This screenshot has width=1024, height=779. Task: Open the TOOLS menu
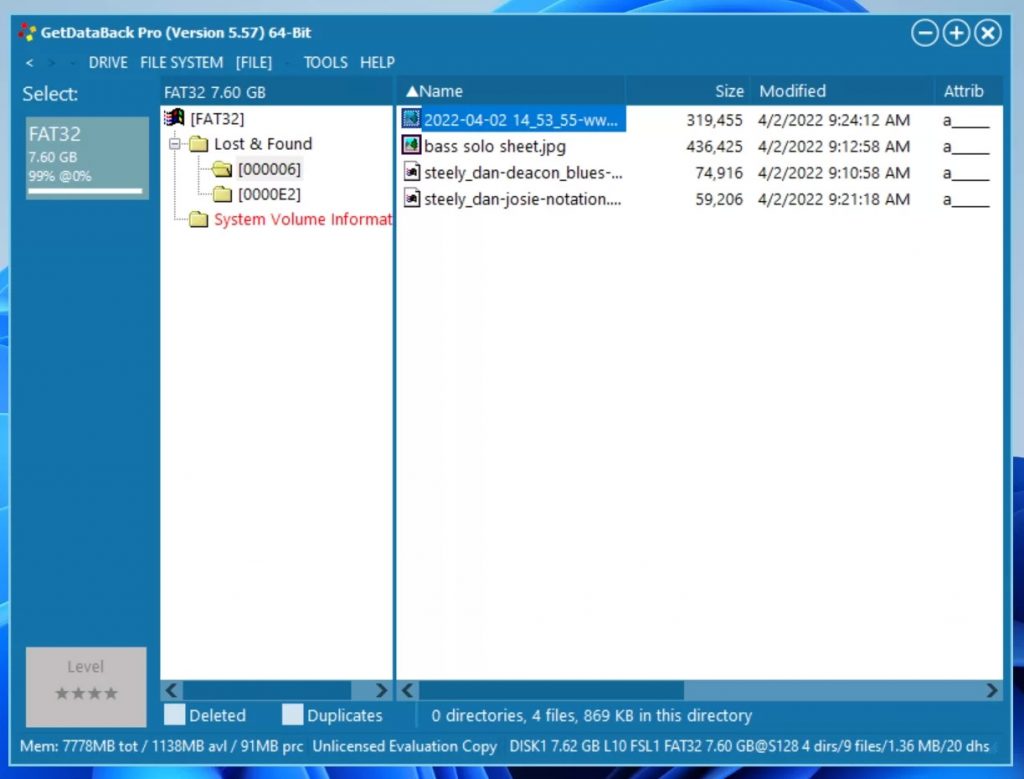coord(325,62)
